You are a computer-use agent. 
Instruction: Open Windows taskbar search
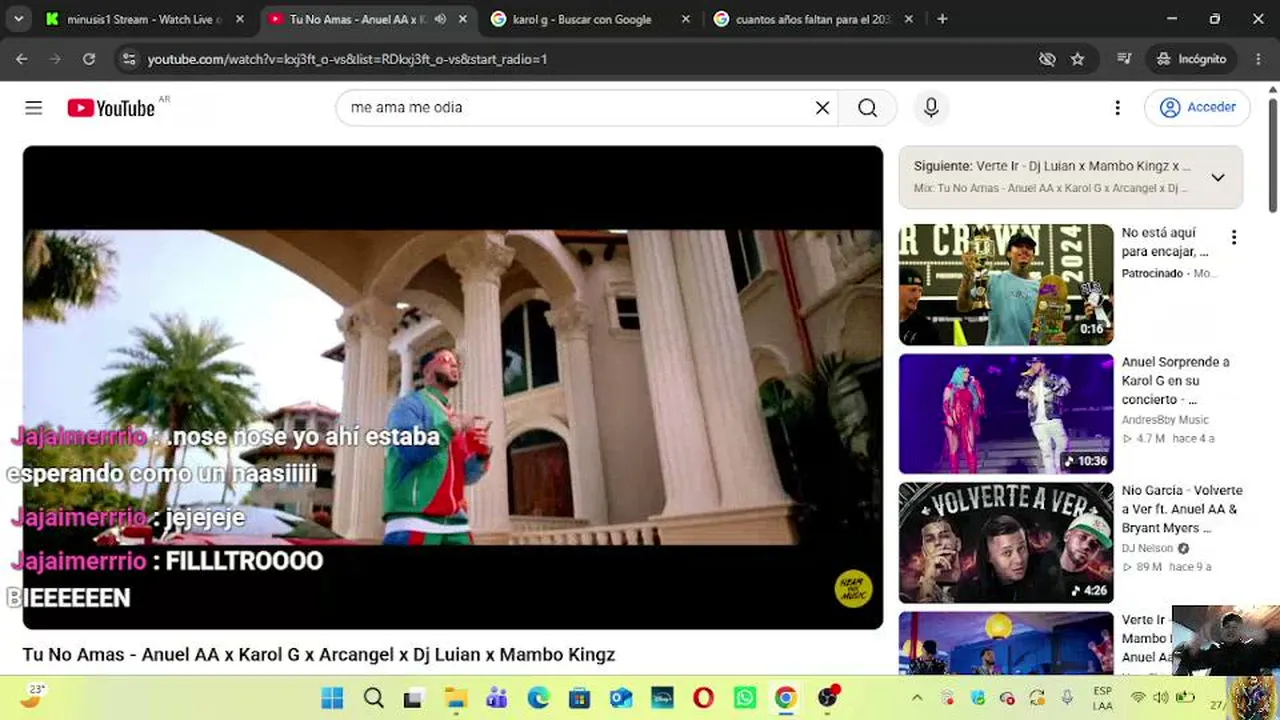point(374,698)
